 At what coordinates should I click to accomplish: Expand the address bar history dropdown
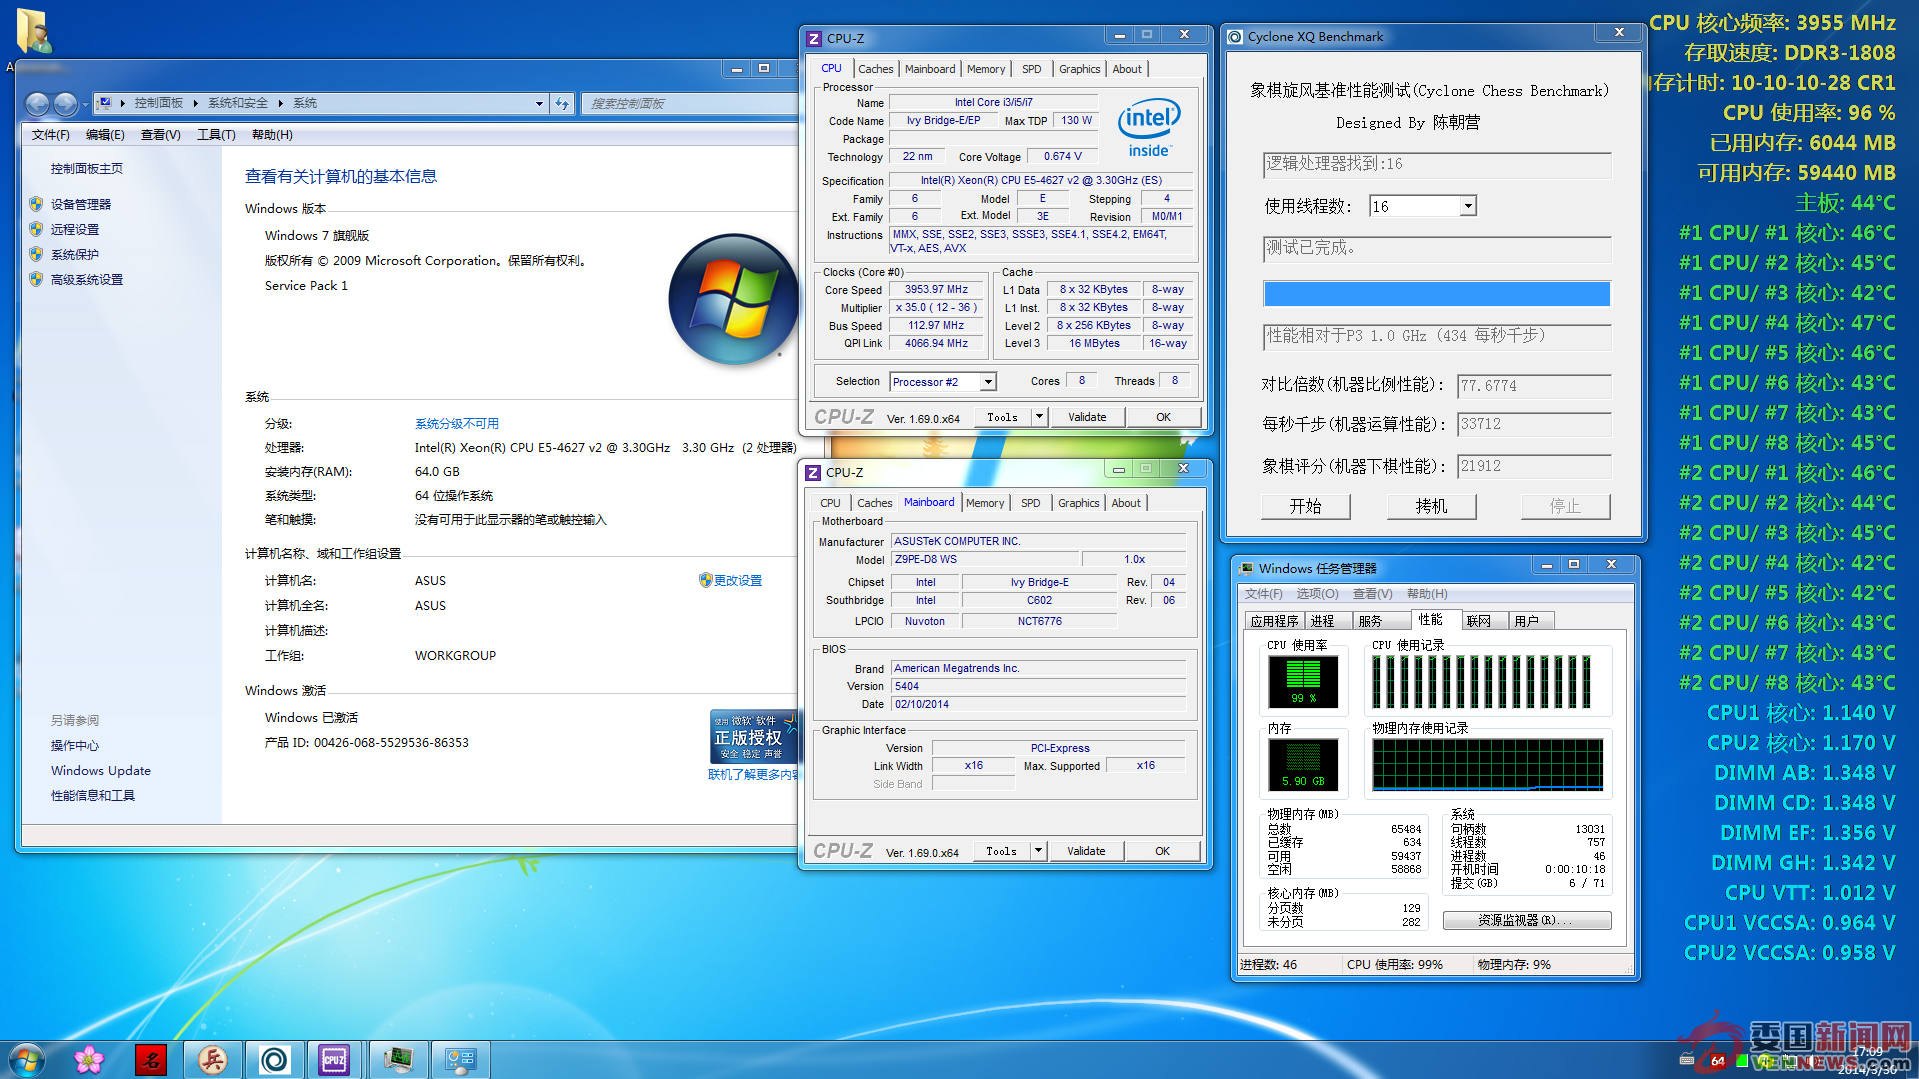click(x=539, y=103)
